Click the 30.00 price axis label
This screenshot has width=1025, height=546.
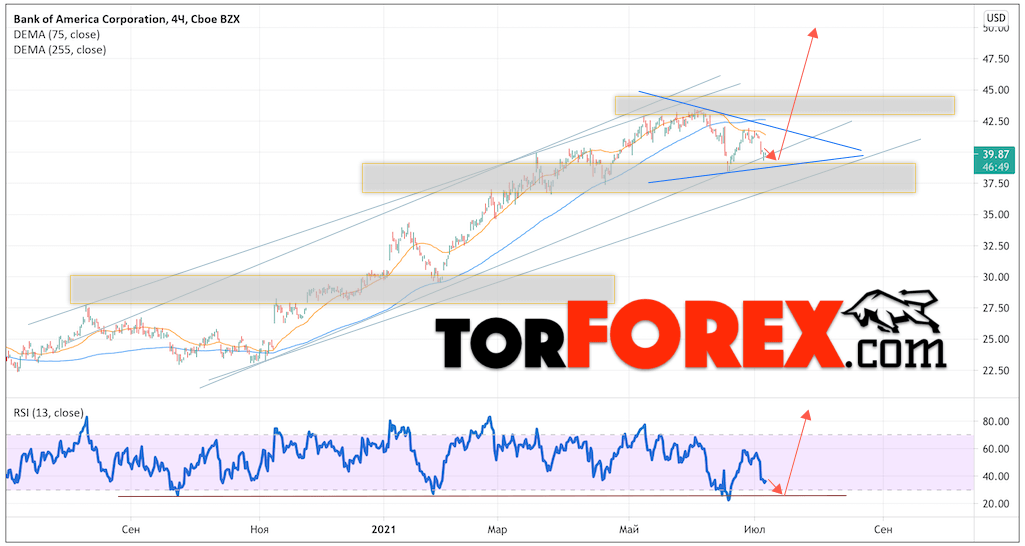click(x=996, y=277)
